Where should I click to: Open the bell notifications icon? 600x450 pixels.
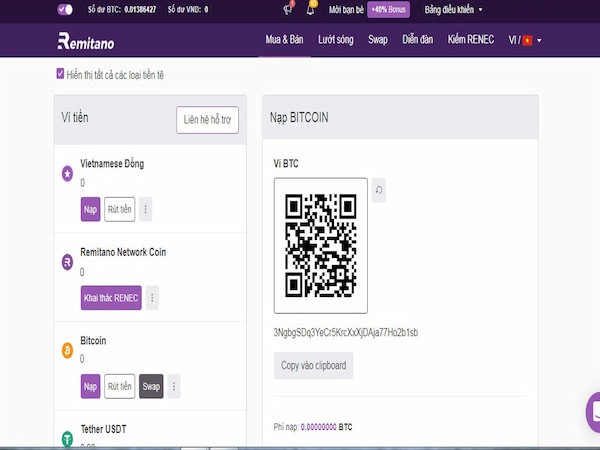(x=311, y=8)
